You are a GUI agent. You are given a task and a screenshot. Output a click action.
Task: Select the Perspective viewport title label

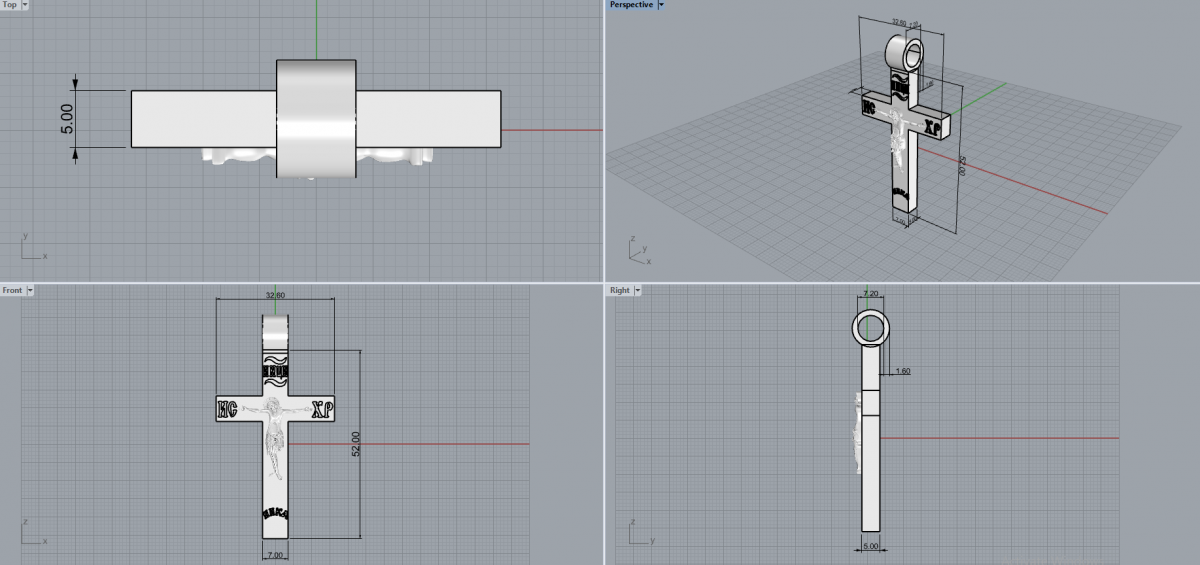tap(631, 5)
